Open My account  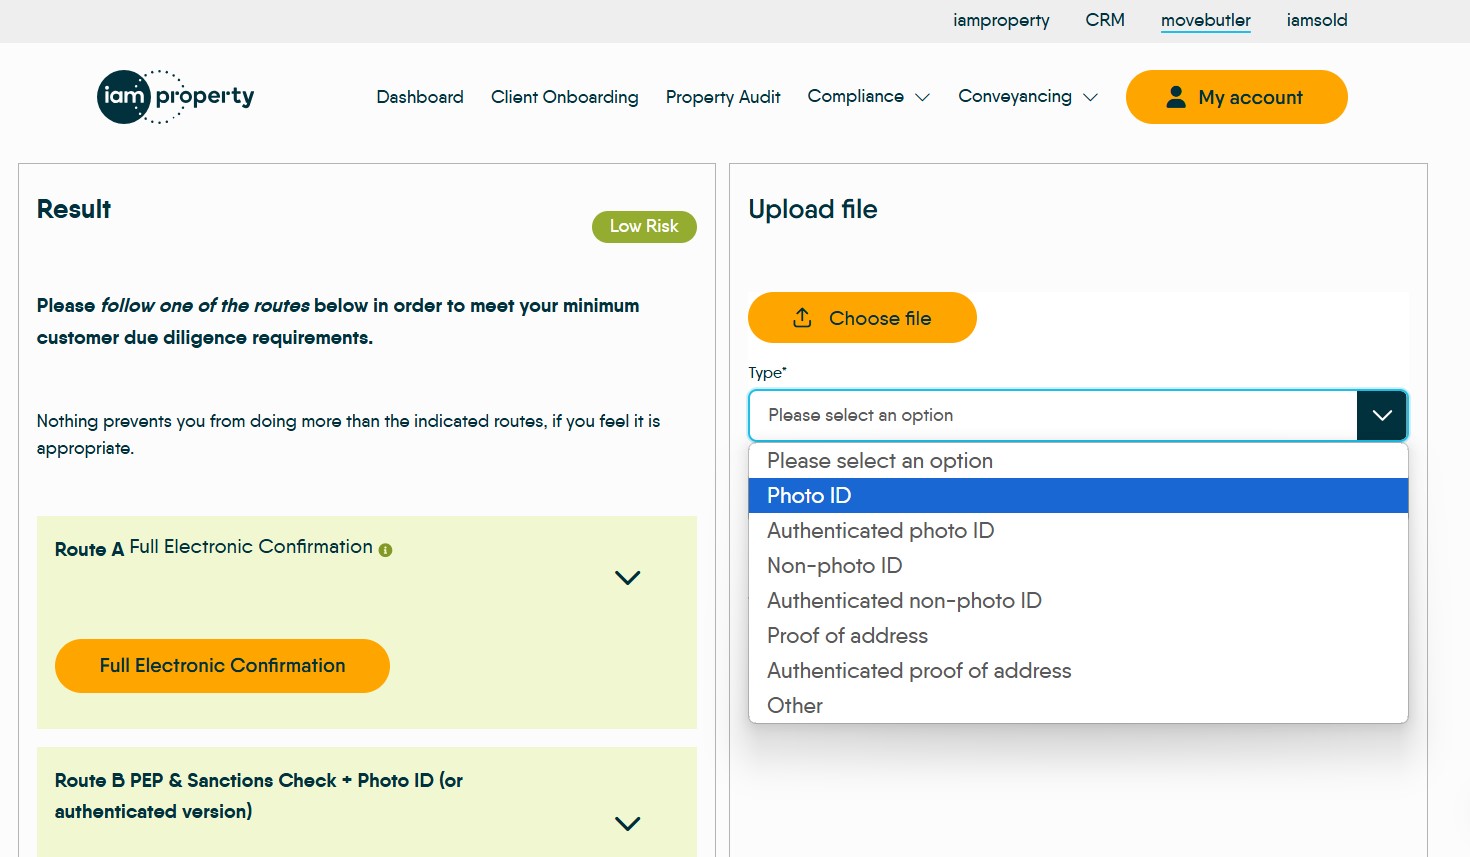(1236, 97)
